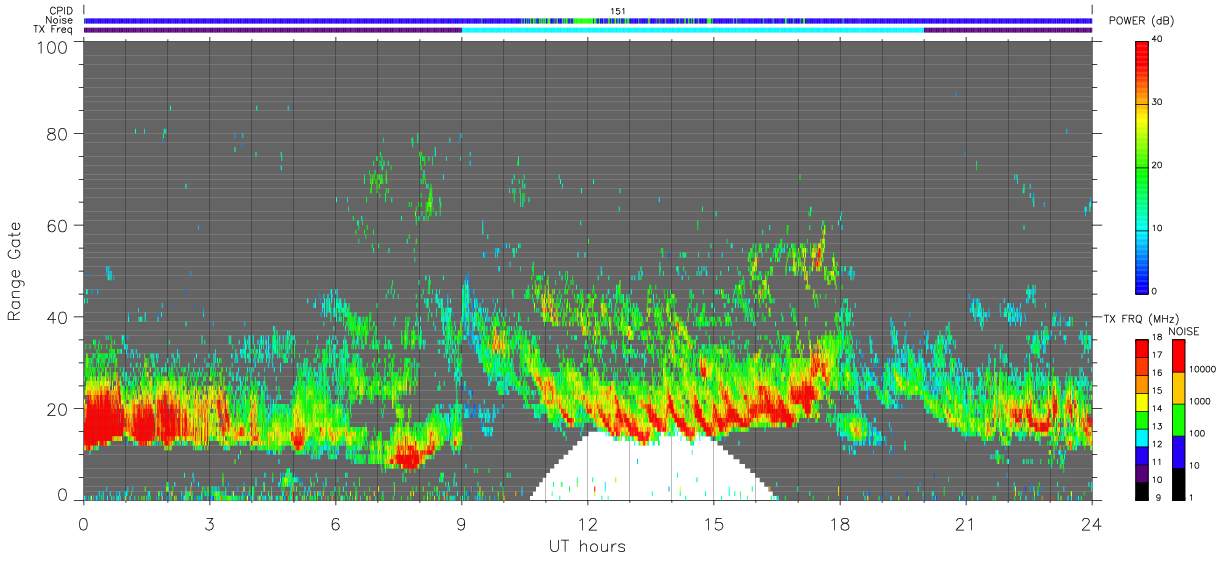Click the 16 label on the TX FRQ scale

click(x=1159, y=372)
